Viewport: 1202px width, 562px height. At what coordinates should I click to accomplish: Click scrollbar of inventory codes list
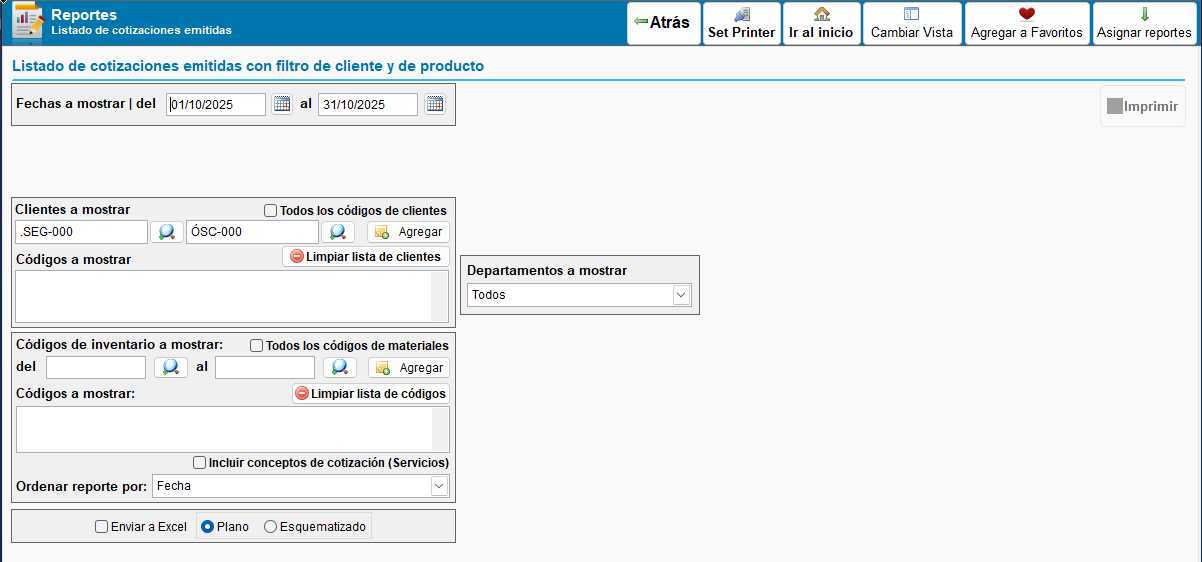(x=440, y=430)
